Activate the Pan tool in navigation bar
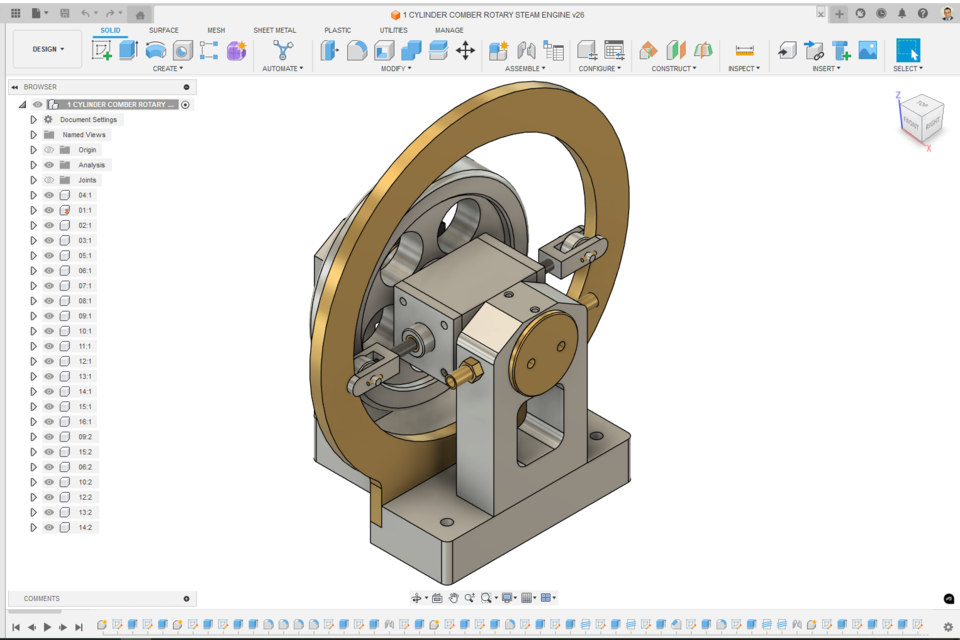The width and height of the screenshot is (960, 640). [452, 597]
